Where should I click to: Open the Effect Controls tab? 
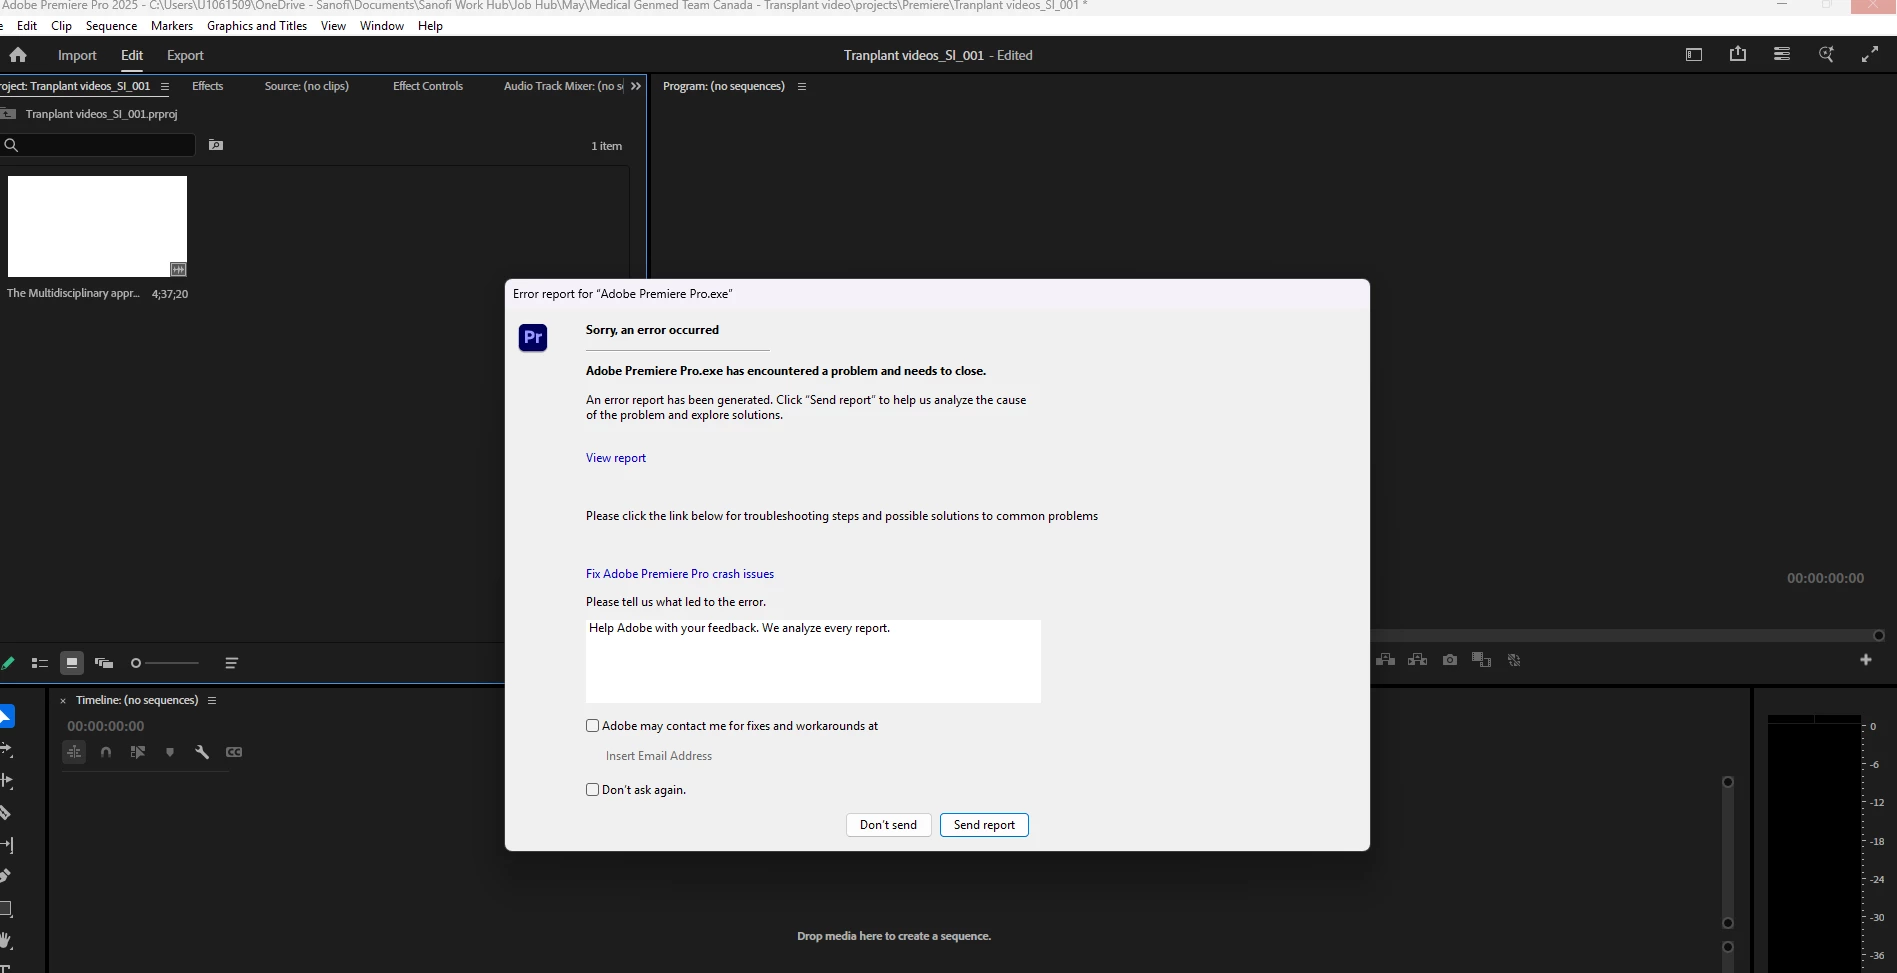tap(428, 86)
